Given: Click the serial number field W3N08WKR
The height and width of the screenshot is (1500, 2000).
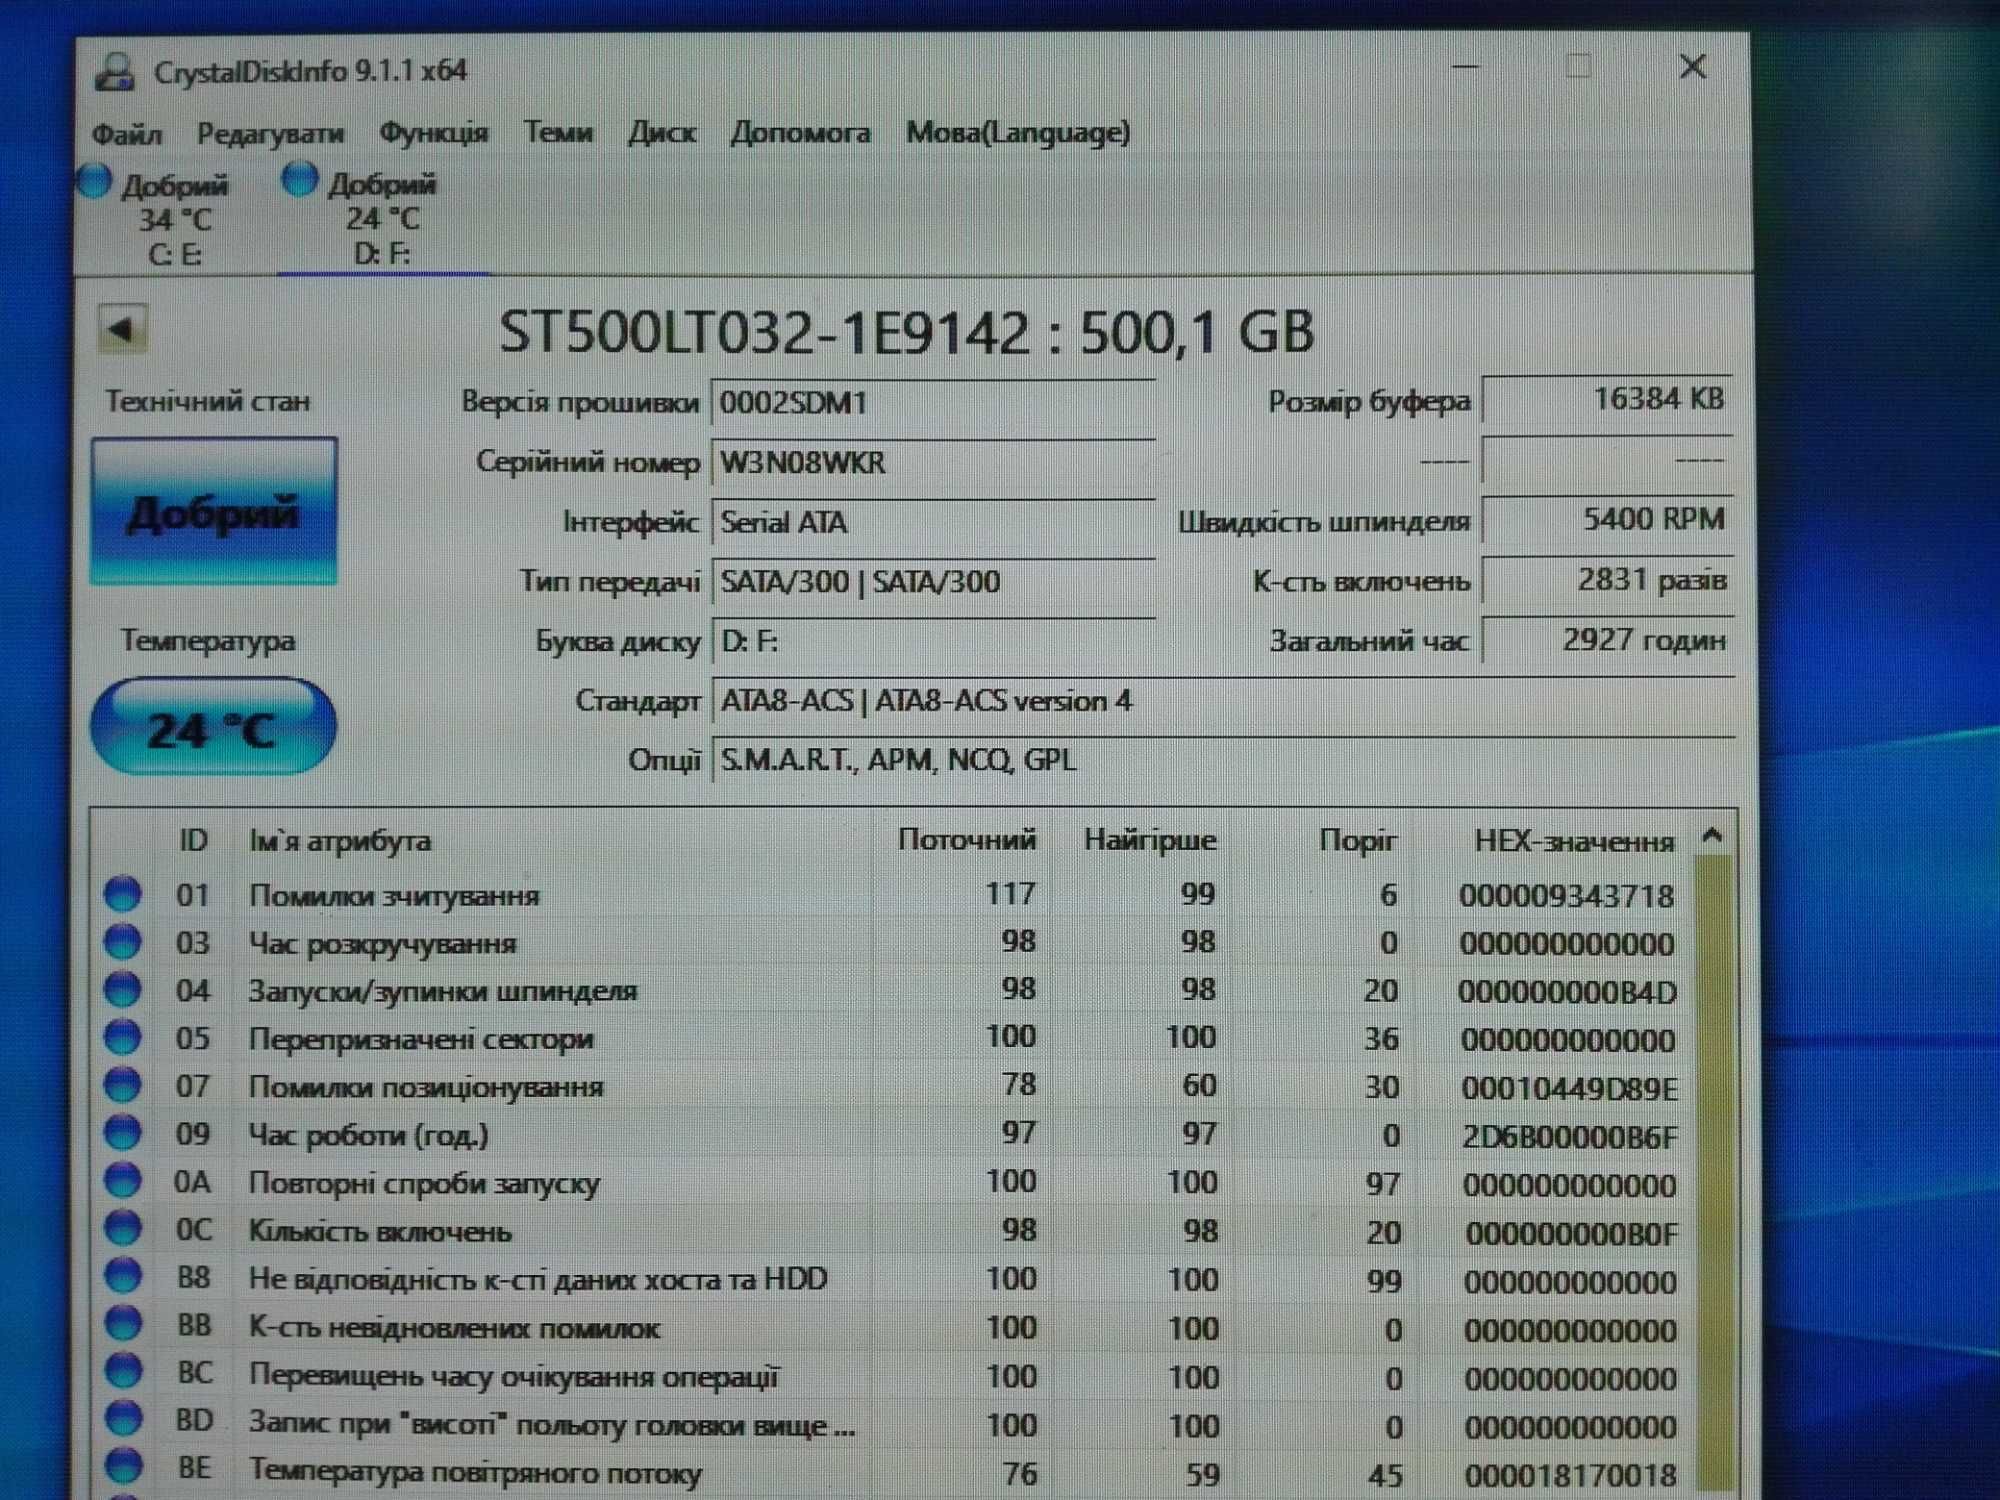Looking at the screenshot, I should (x=933, y=463).
